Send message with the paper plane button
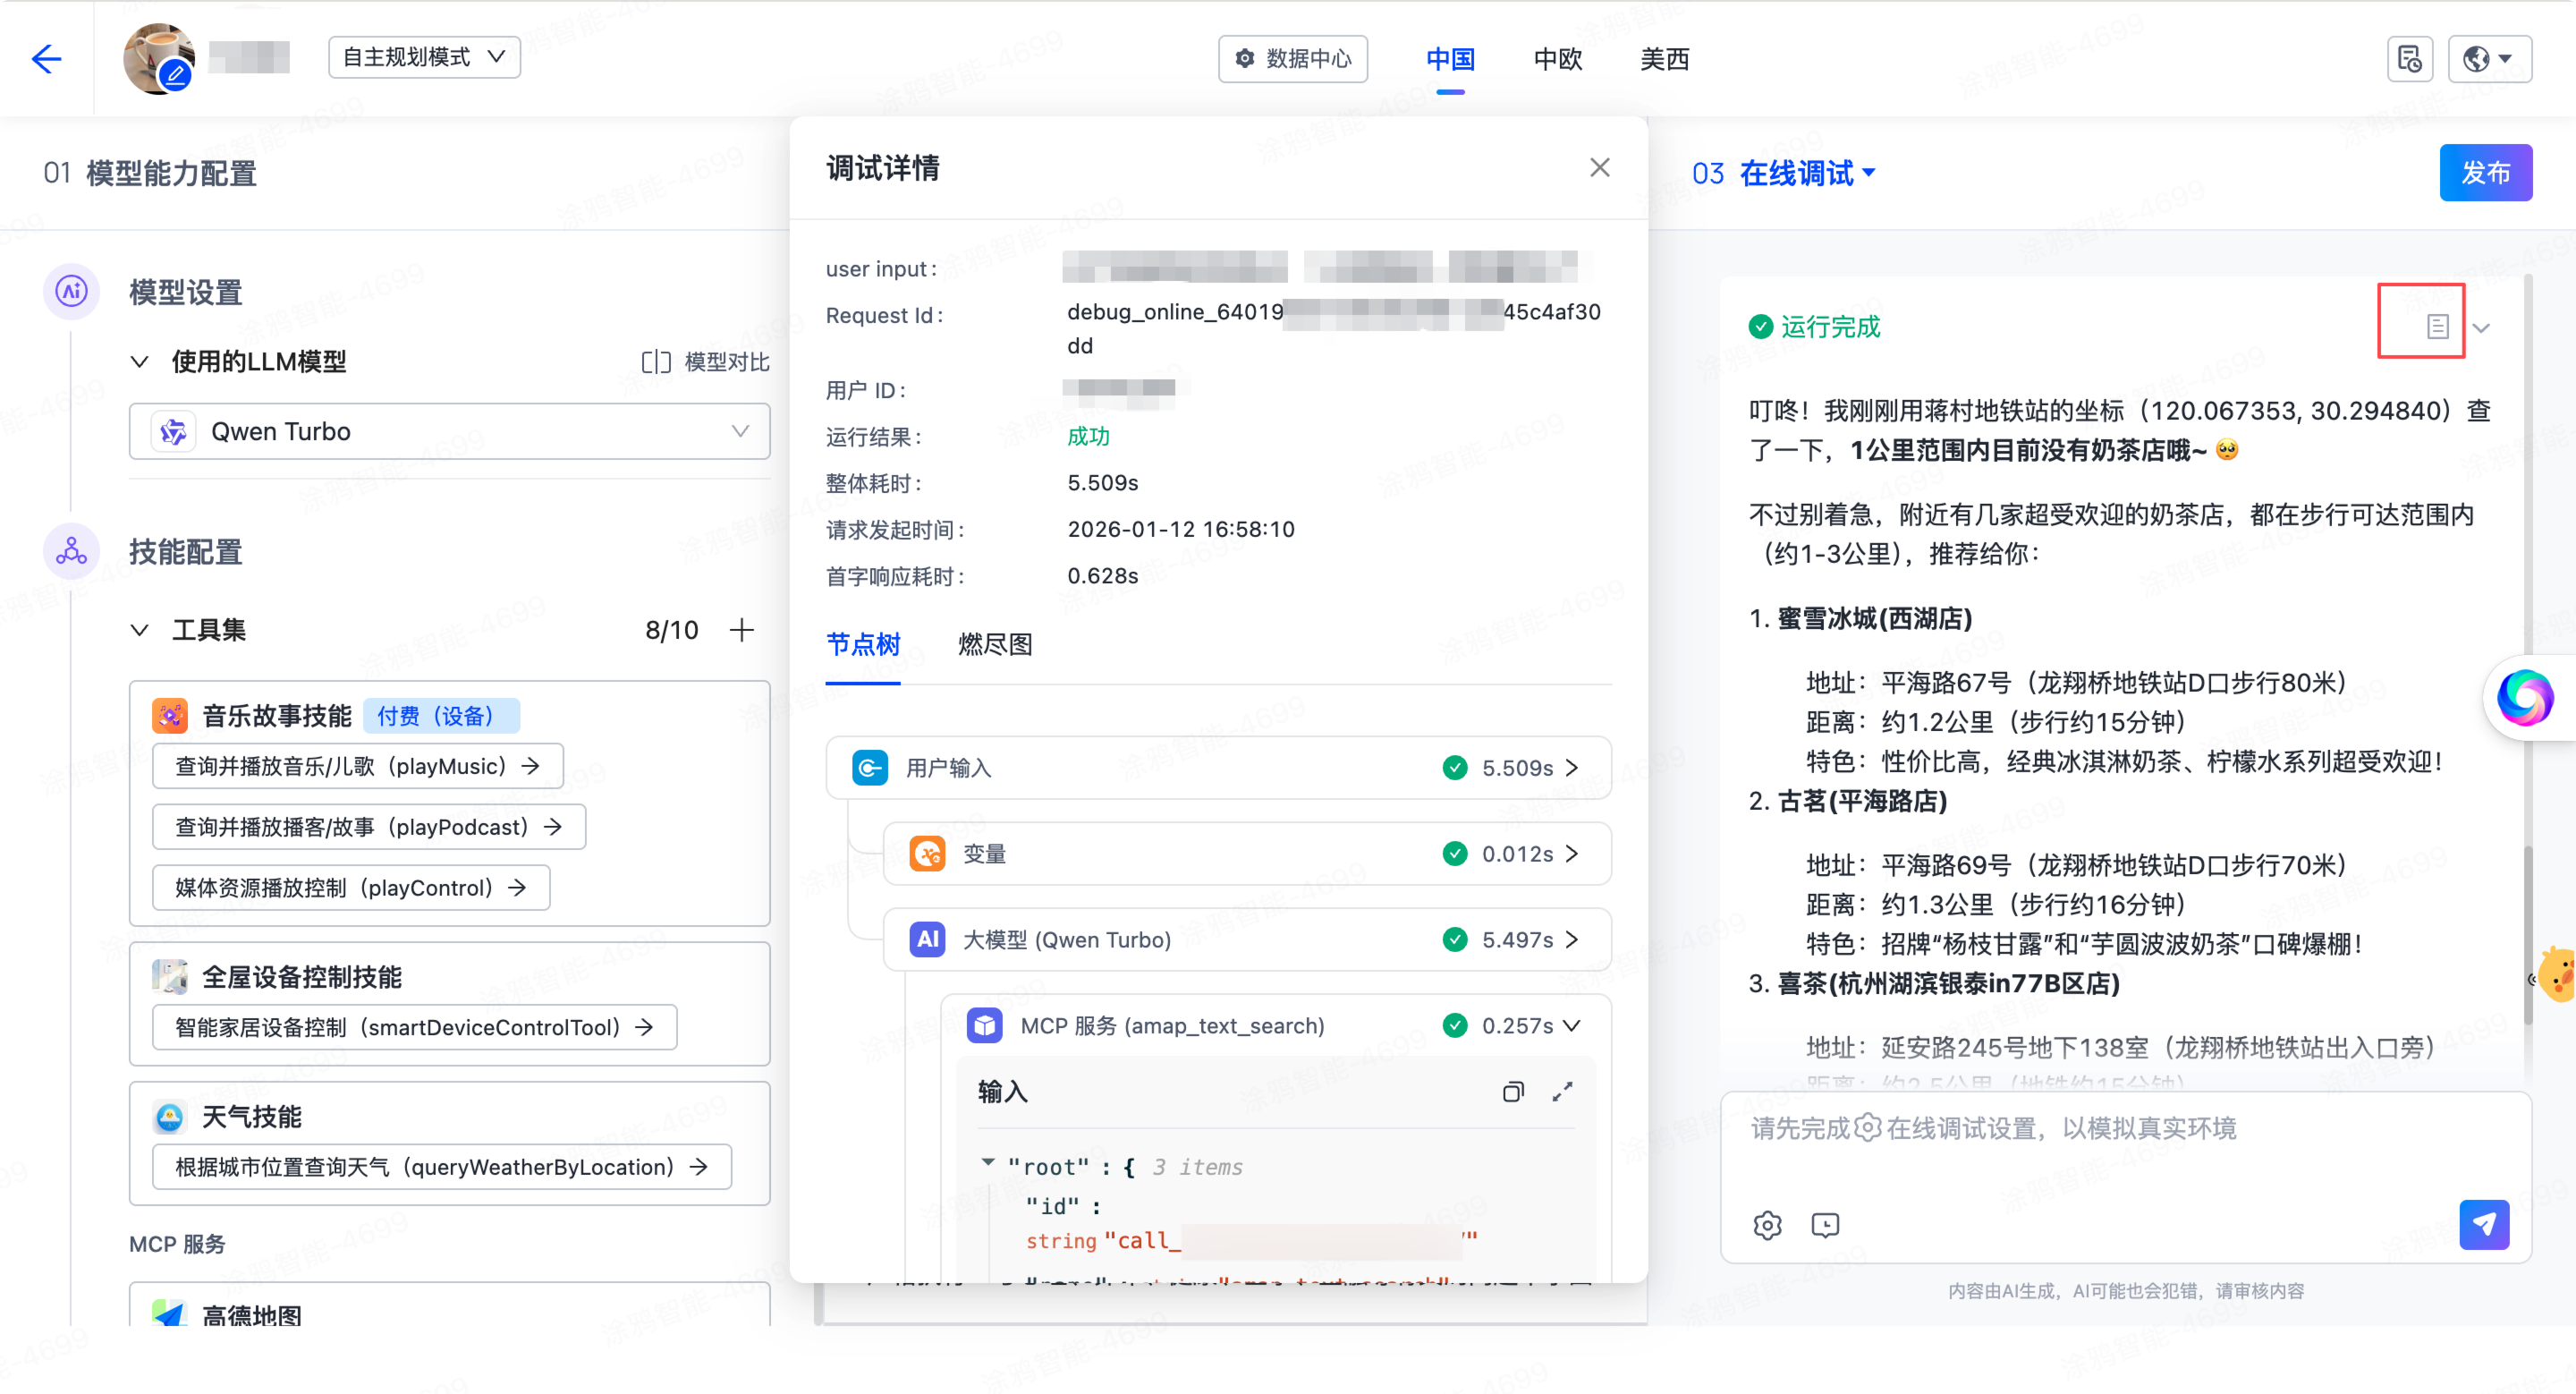This screenshot has height=1394, width=2576. (x=2484, y=1225)
